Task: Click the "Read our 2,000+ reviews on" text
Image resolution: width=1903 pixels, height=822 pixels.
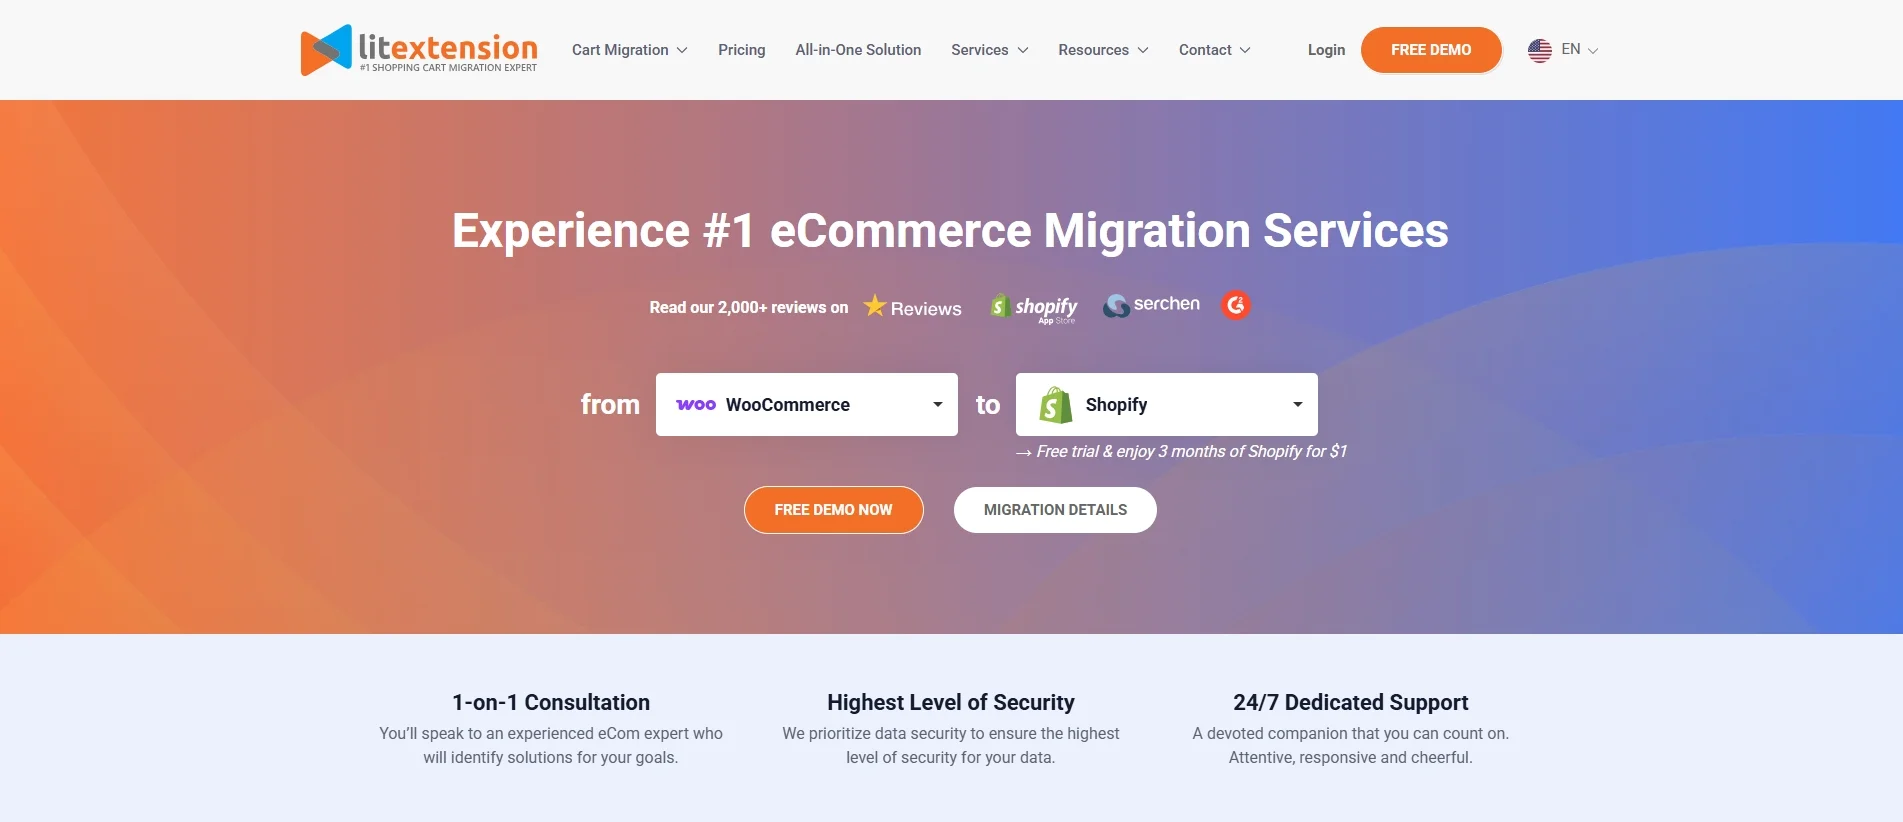Action: (x=748, y=308)
